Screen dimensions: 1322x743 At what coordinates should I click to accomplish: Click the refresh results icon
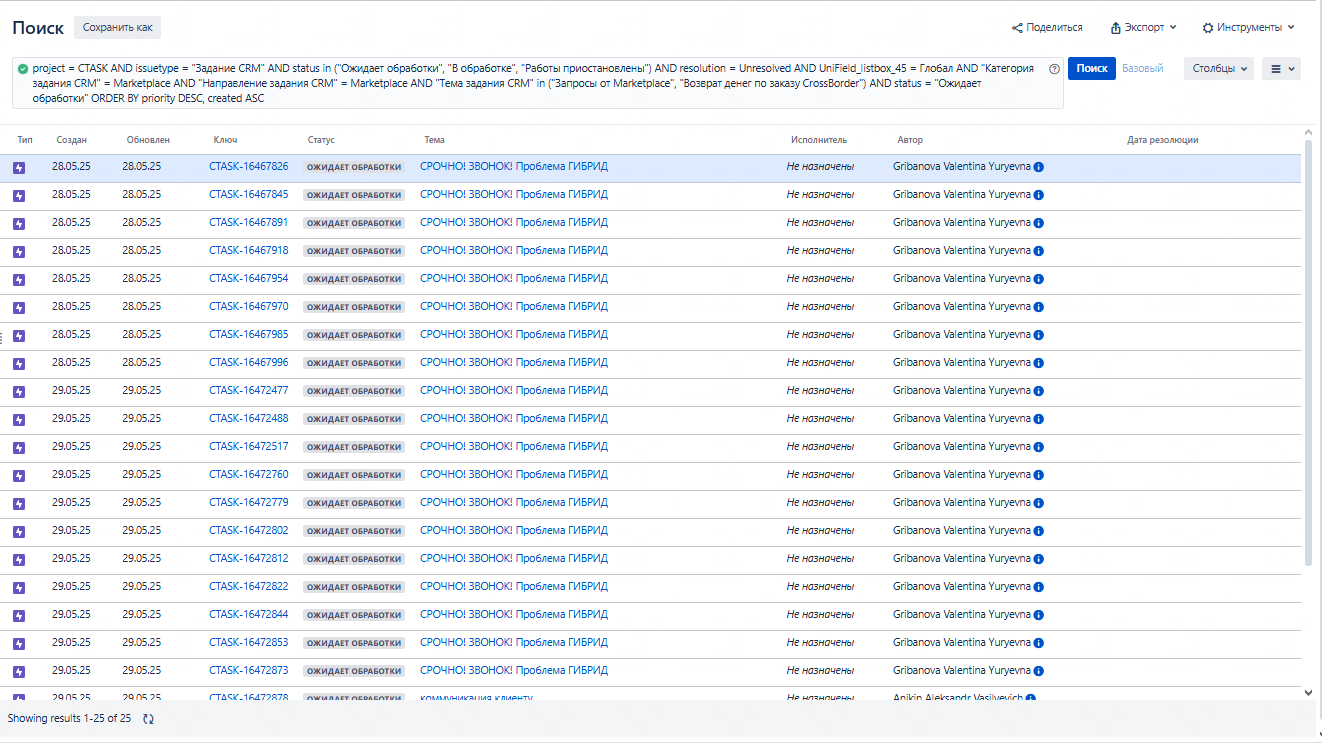click(x=149, y=718)
